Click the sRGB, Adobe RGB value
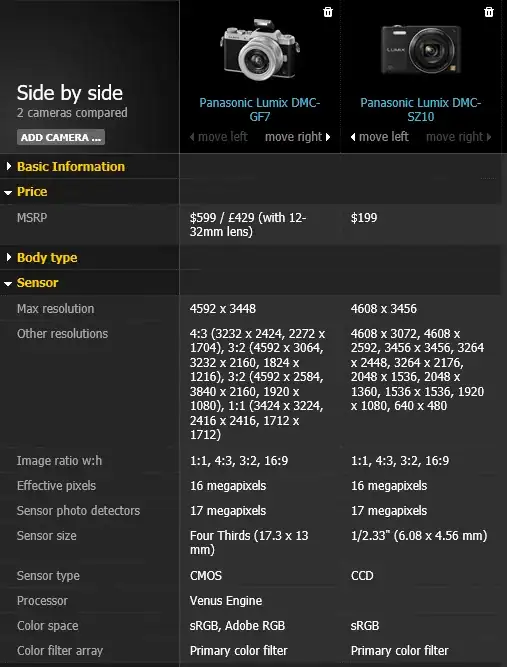 pyautogui.click(x=237, y=626)
